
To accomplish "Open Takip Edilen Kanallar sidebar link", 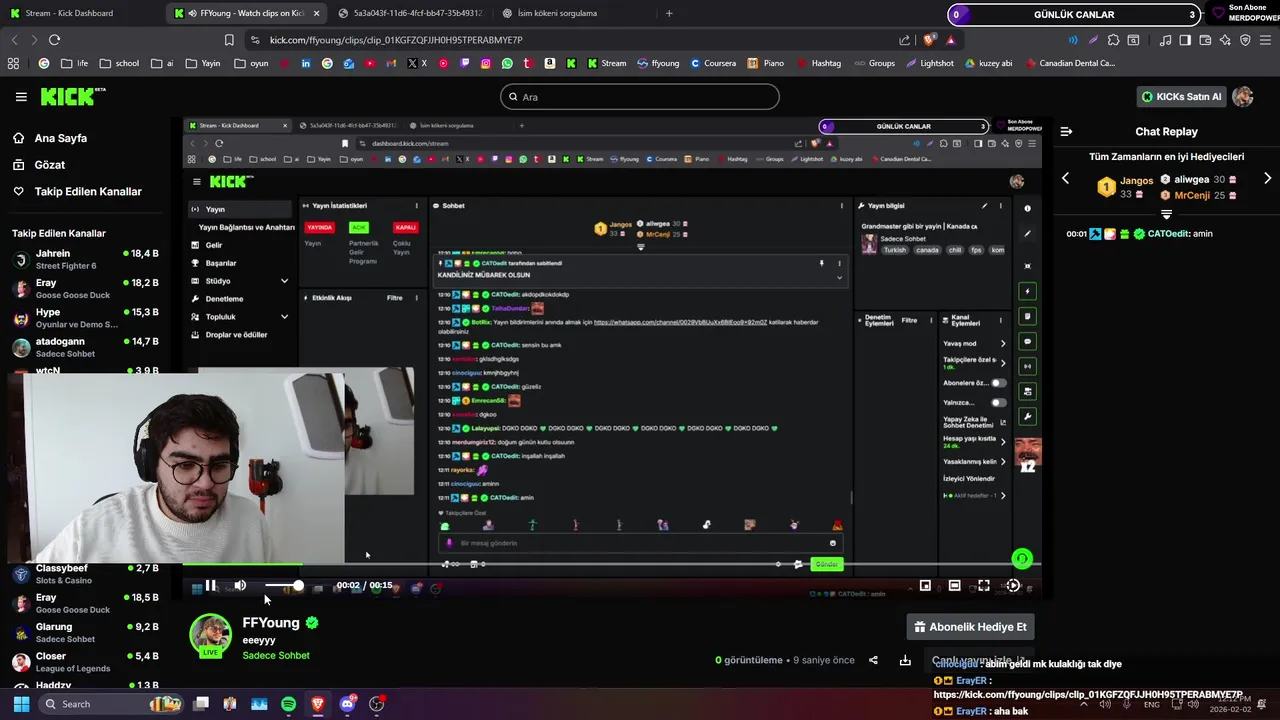I will 78,191.
